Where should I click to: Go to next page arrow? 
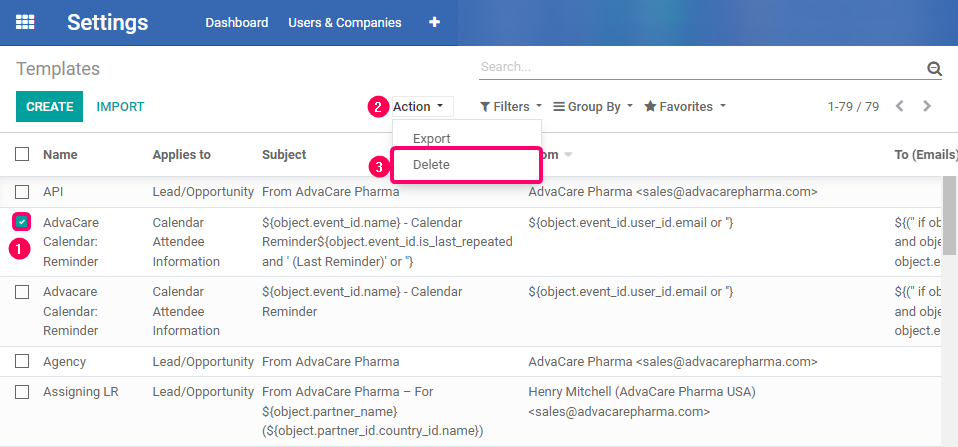click(927, 106)
